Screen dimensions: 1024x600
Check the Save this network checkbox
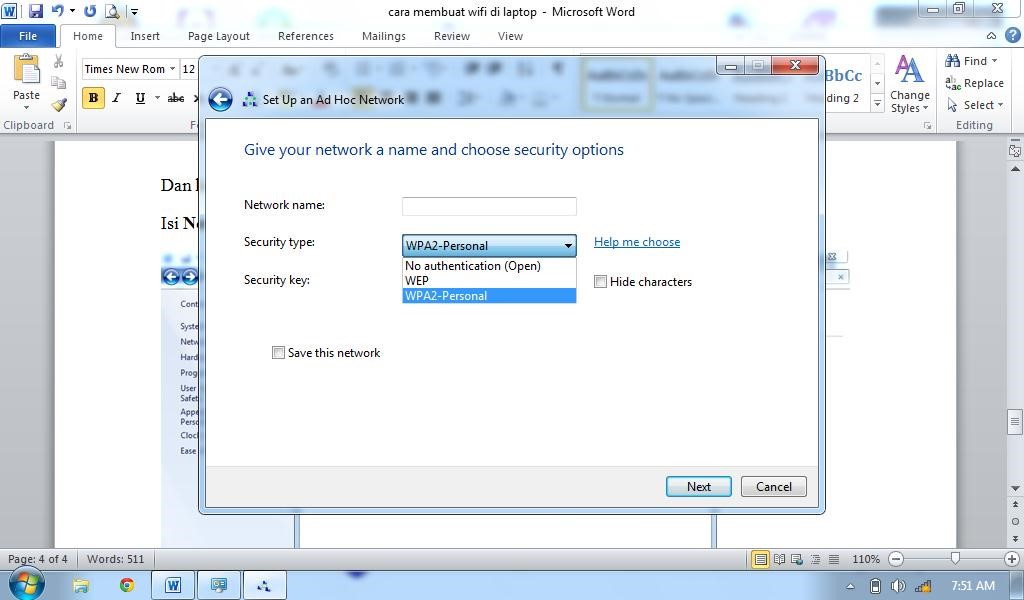pos(278,353)
